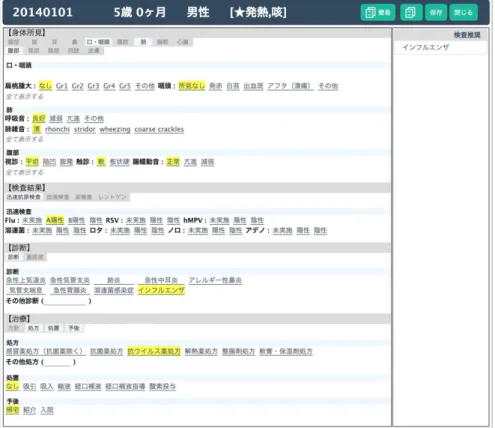The height and width of the screenshot is (428, 495).
Task: Select hMPV 未実施 option
Action: point(219,220)
